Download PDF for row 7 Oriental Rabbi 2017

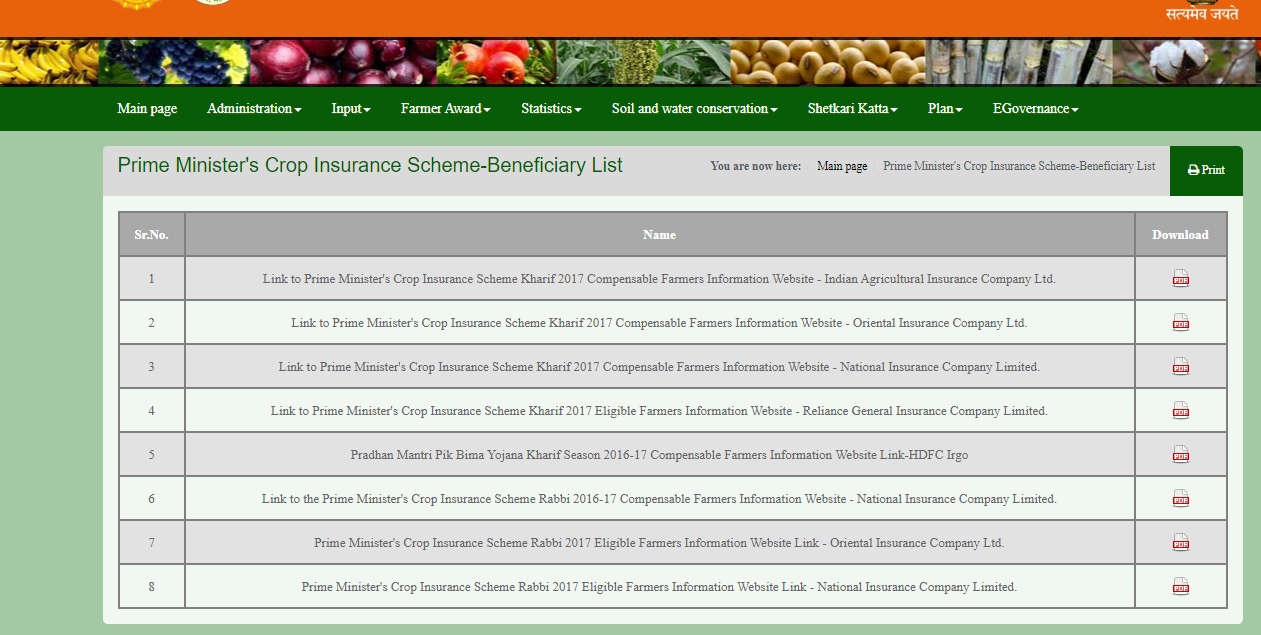[x=1180, y=543]
